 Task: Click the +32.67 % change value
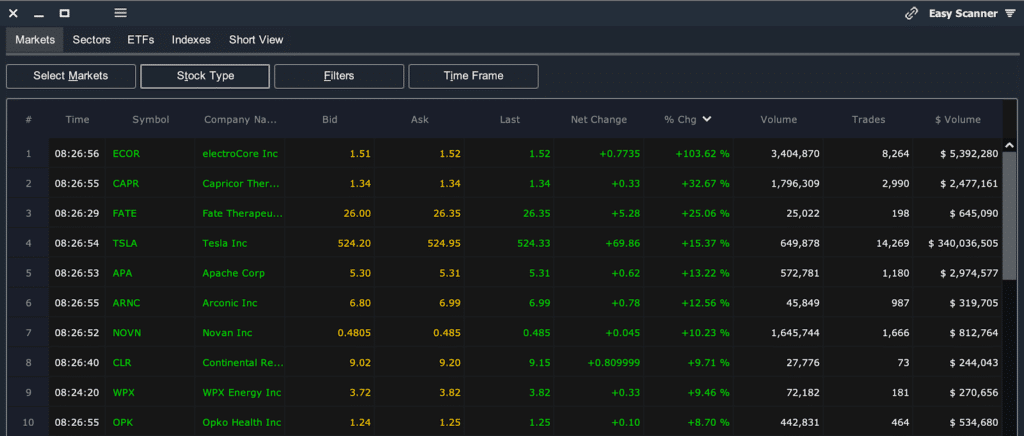pos(703,183)
